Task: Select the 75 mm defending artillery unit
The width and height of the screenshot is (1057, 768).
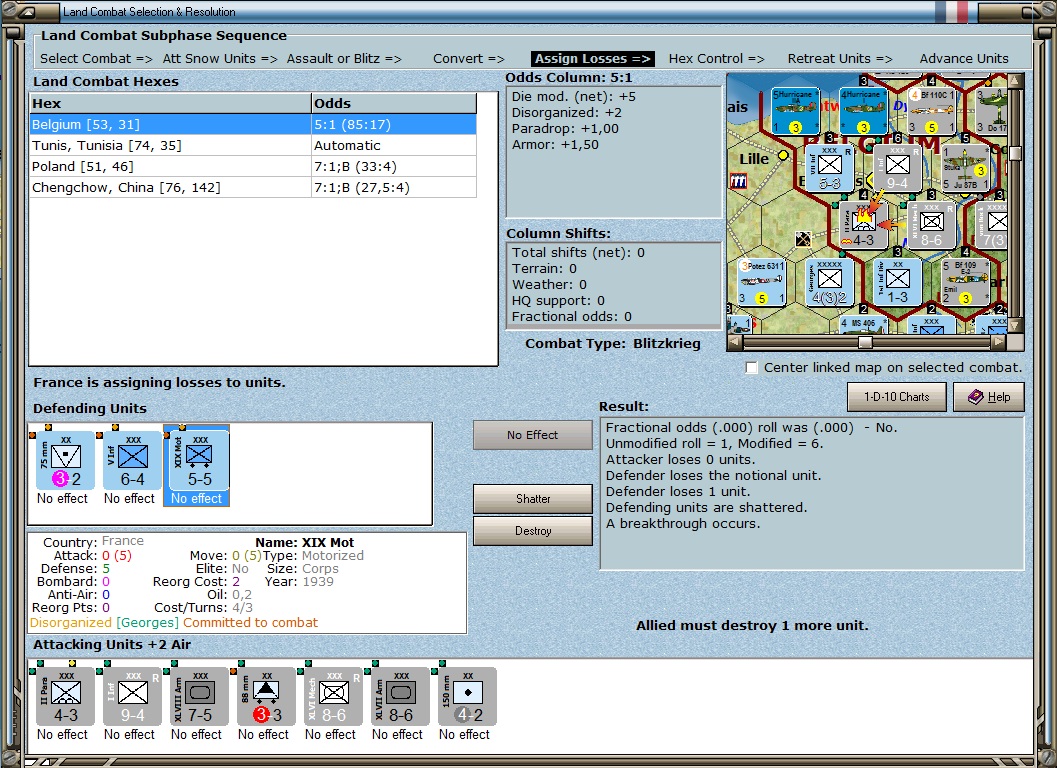Action: (65, 461)
